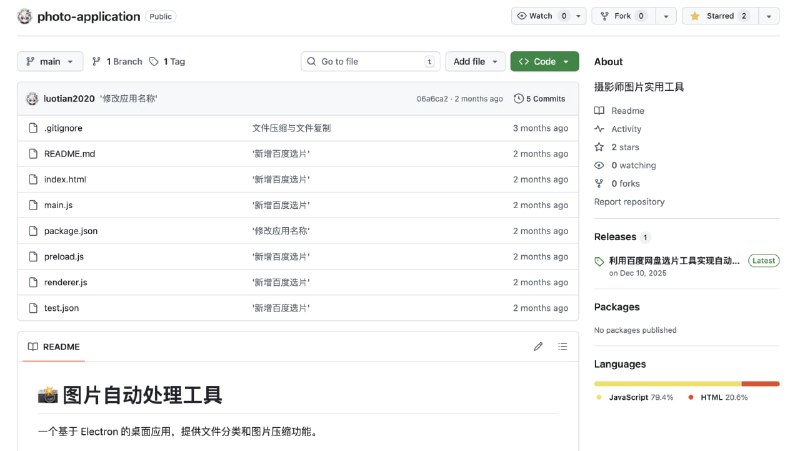Open the Activity link in About

(x=626, y=129)
